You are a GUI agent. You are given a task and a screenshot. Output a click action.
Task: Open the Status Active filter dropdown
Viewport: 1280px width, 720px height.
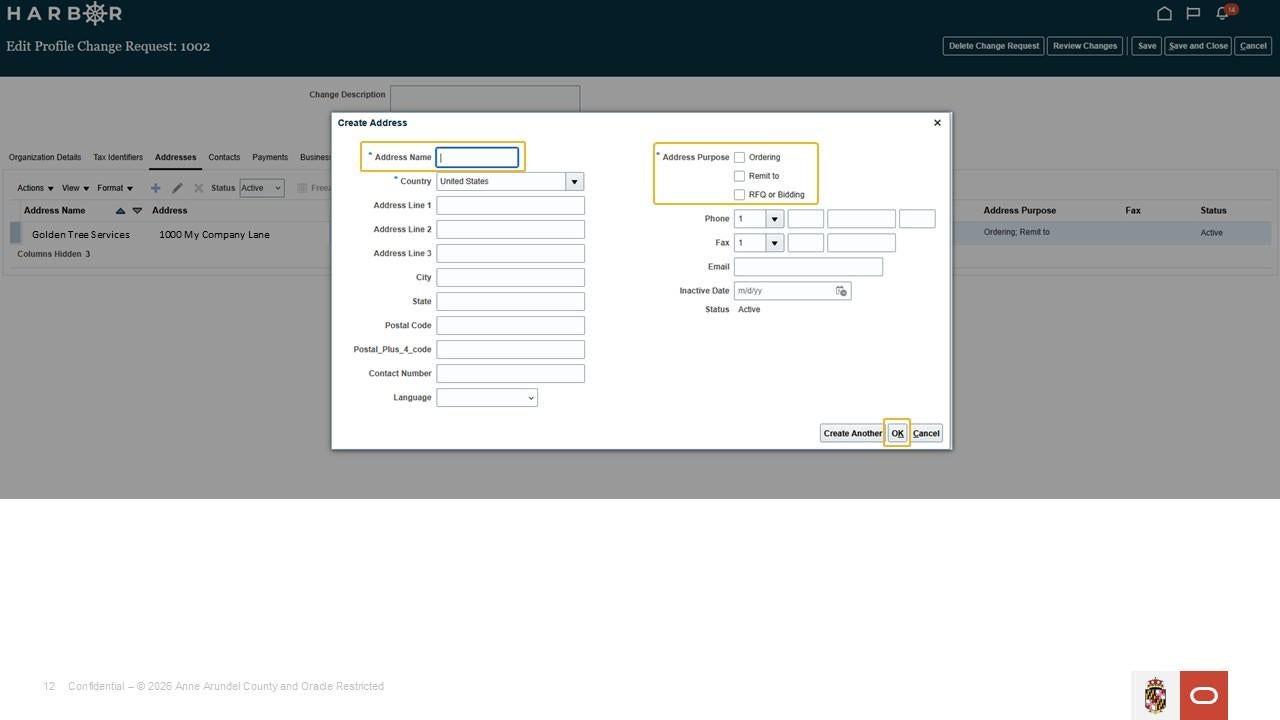262,188
